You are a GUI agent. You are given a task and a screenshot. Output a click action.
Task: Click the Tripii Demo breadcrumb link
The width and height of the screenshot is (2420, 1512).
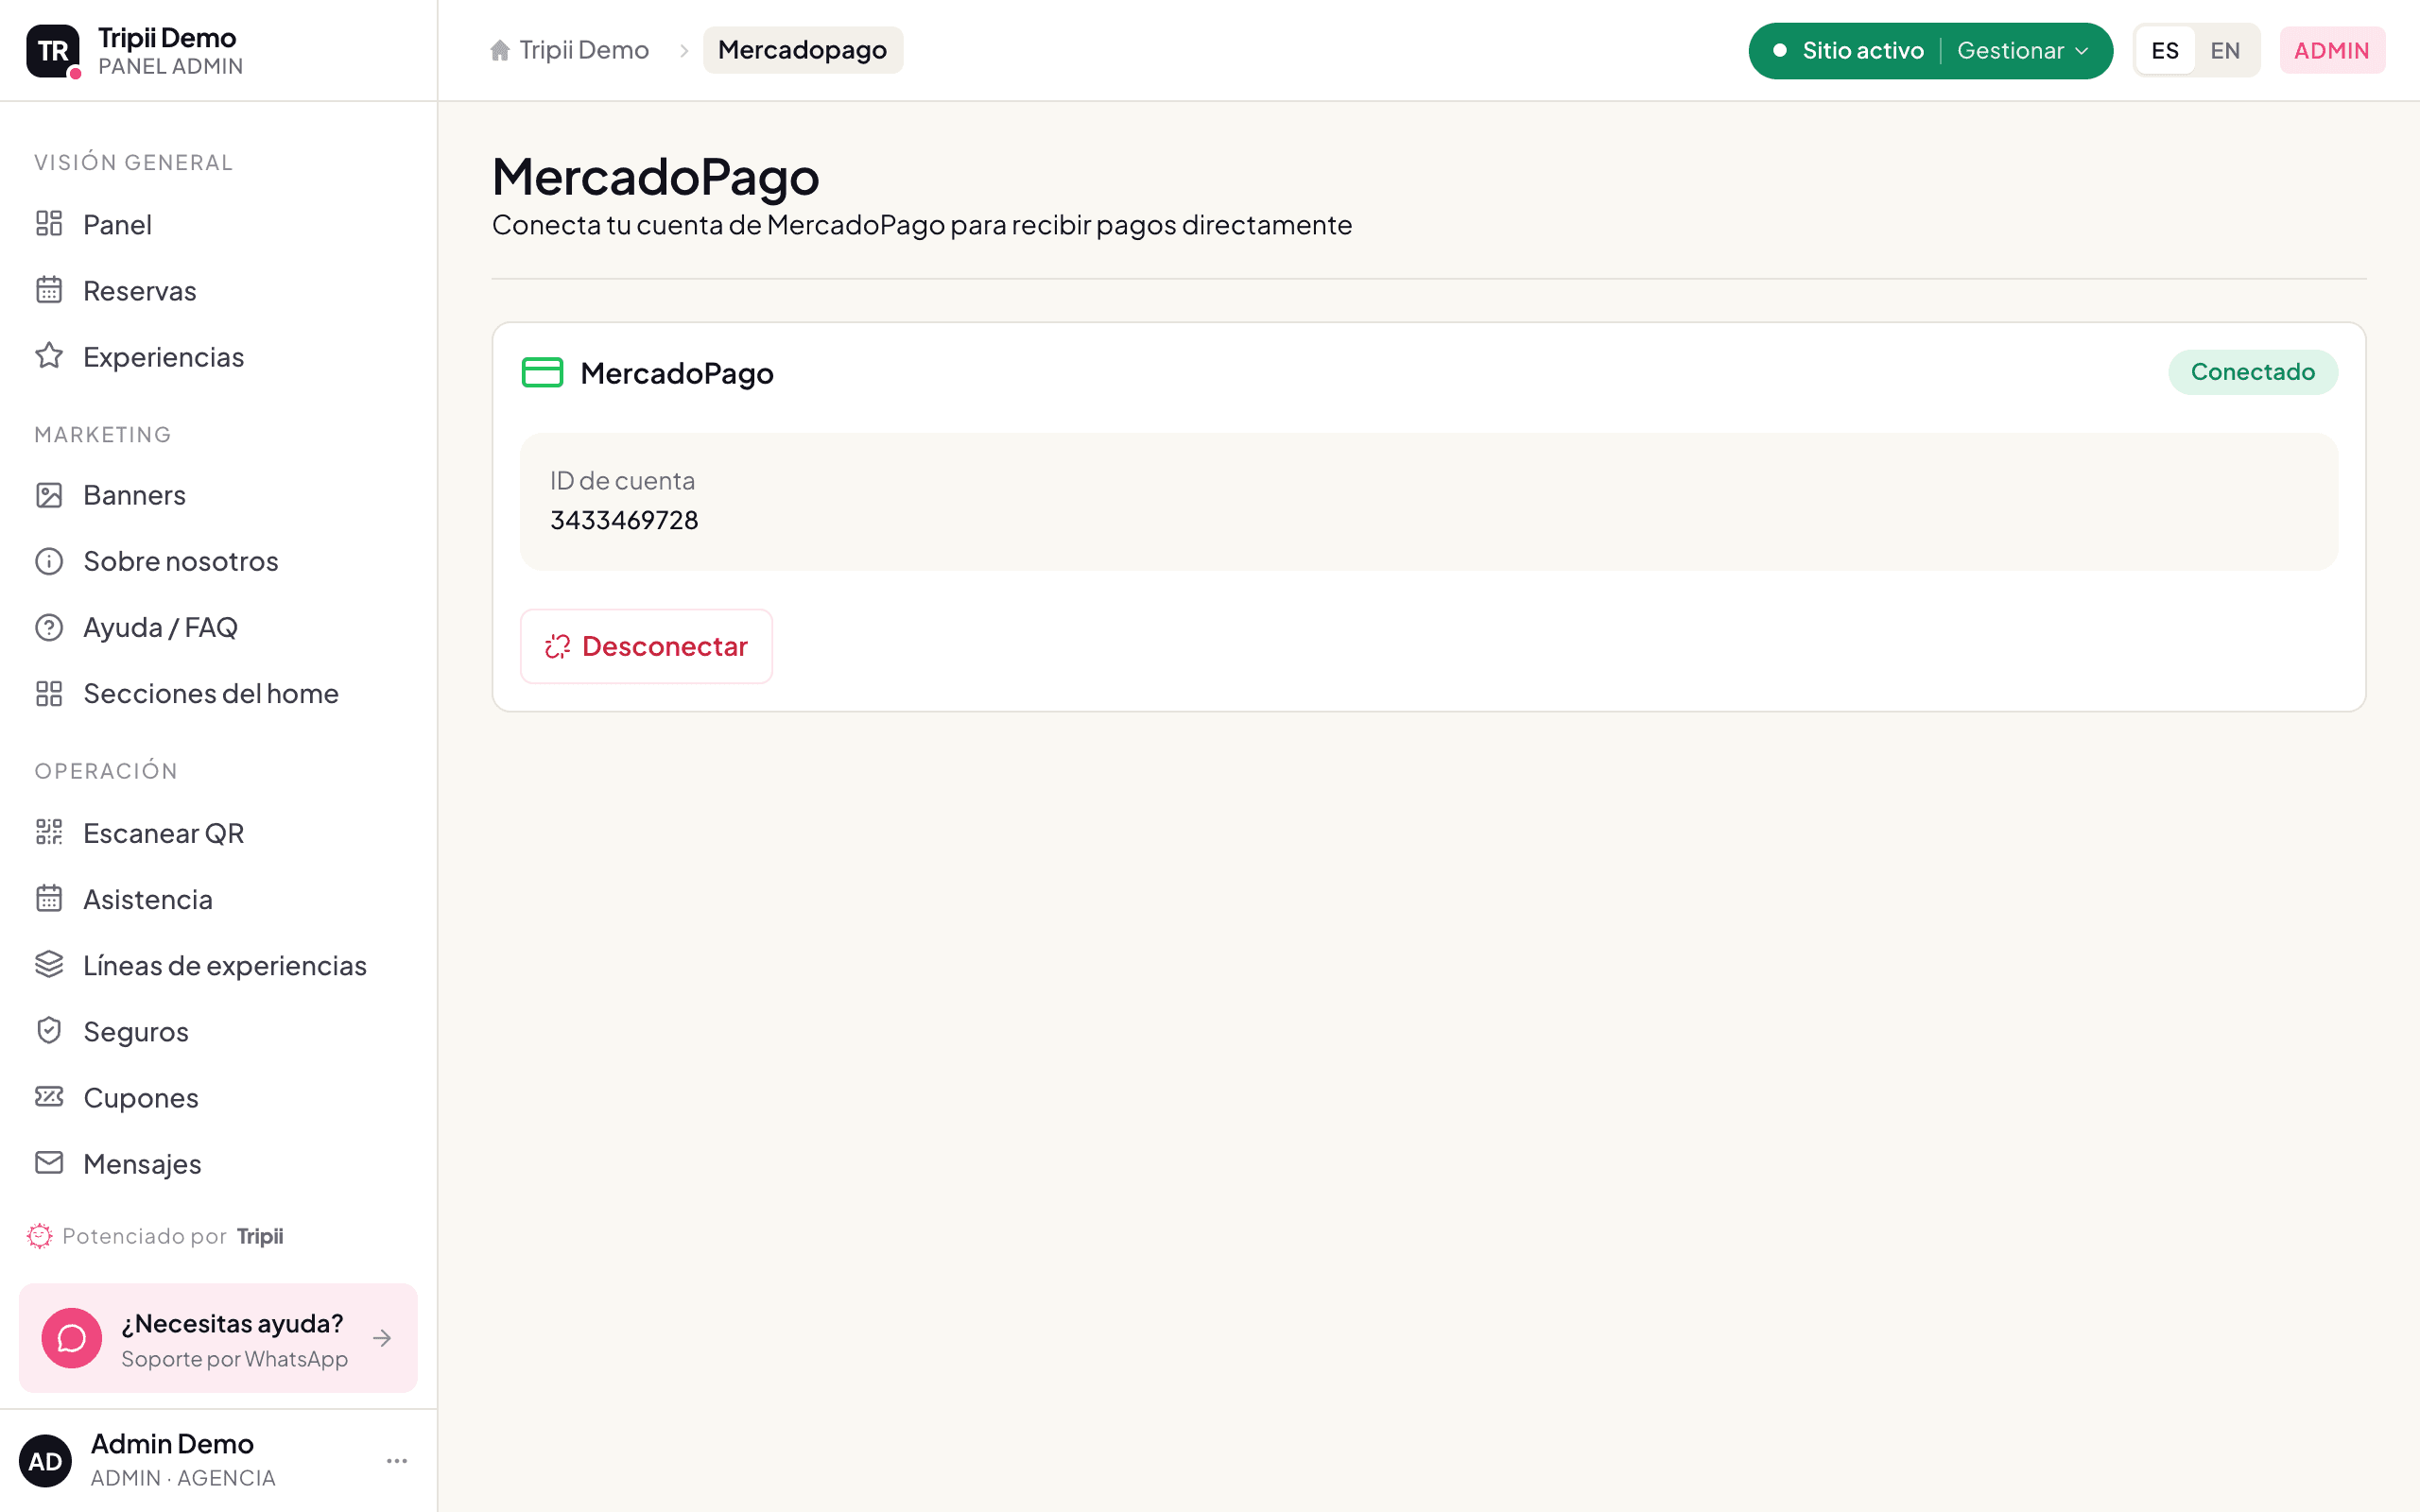(569, 50)
